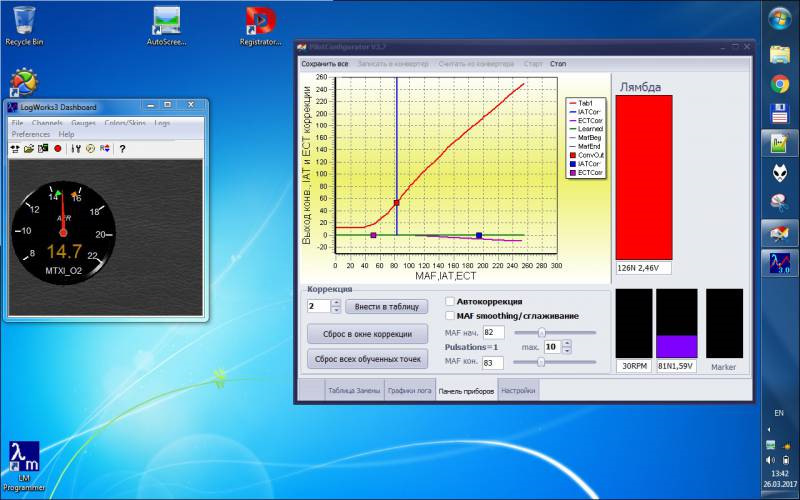Click the red Лямбда bar indicator
The height and width of the screenshot is (500, 800).
pos(644,177)
